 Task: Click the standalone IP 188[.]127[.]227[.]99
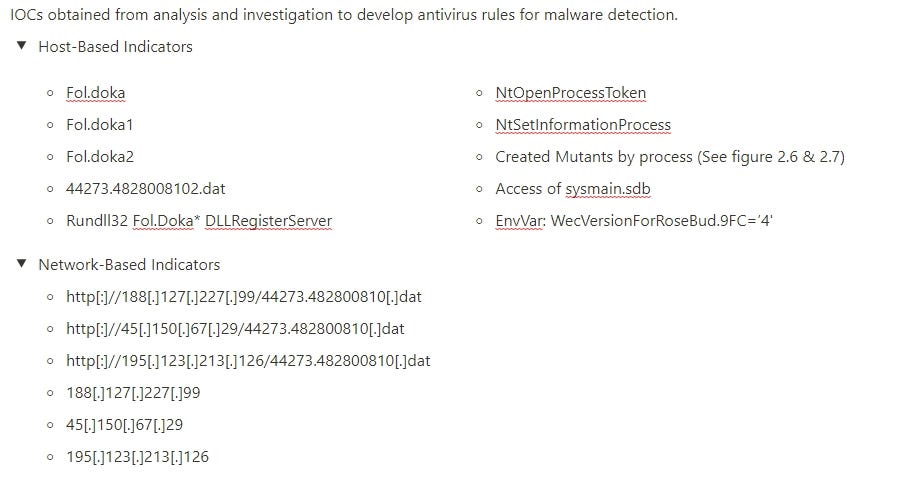[133, 393]
